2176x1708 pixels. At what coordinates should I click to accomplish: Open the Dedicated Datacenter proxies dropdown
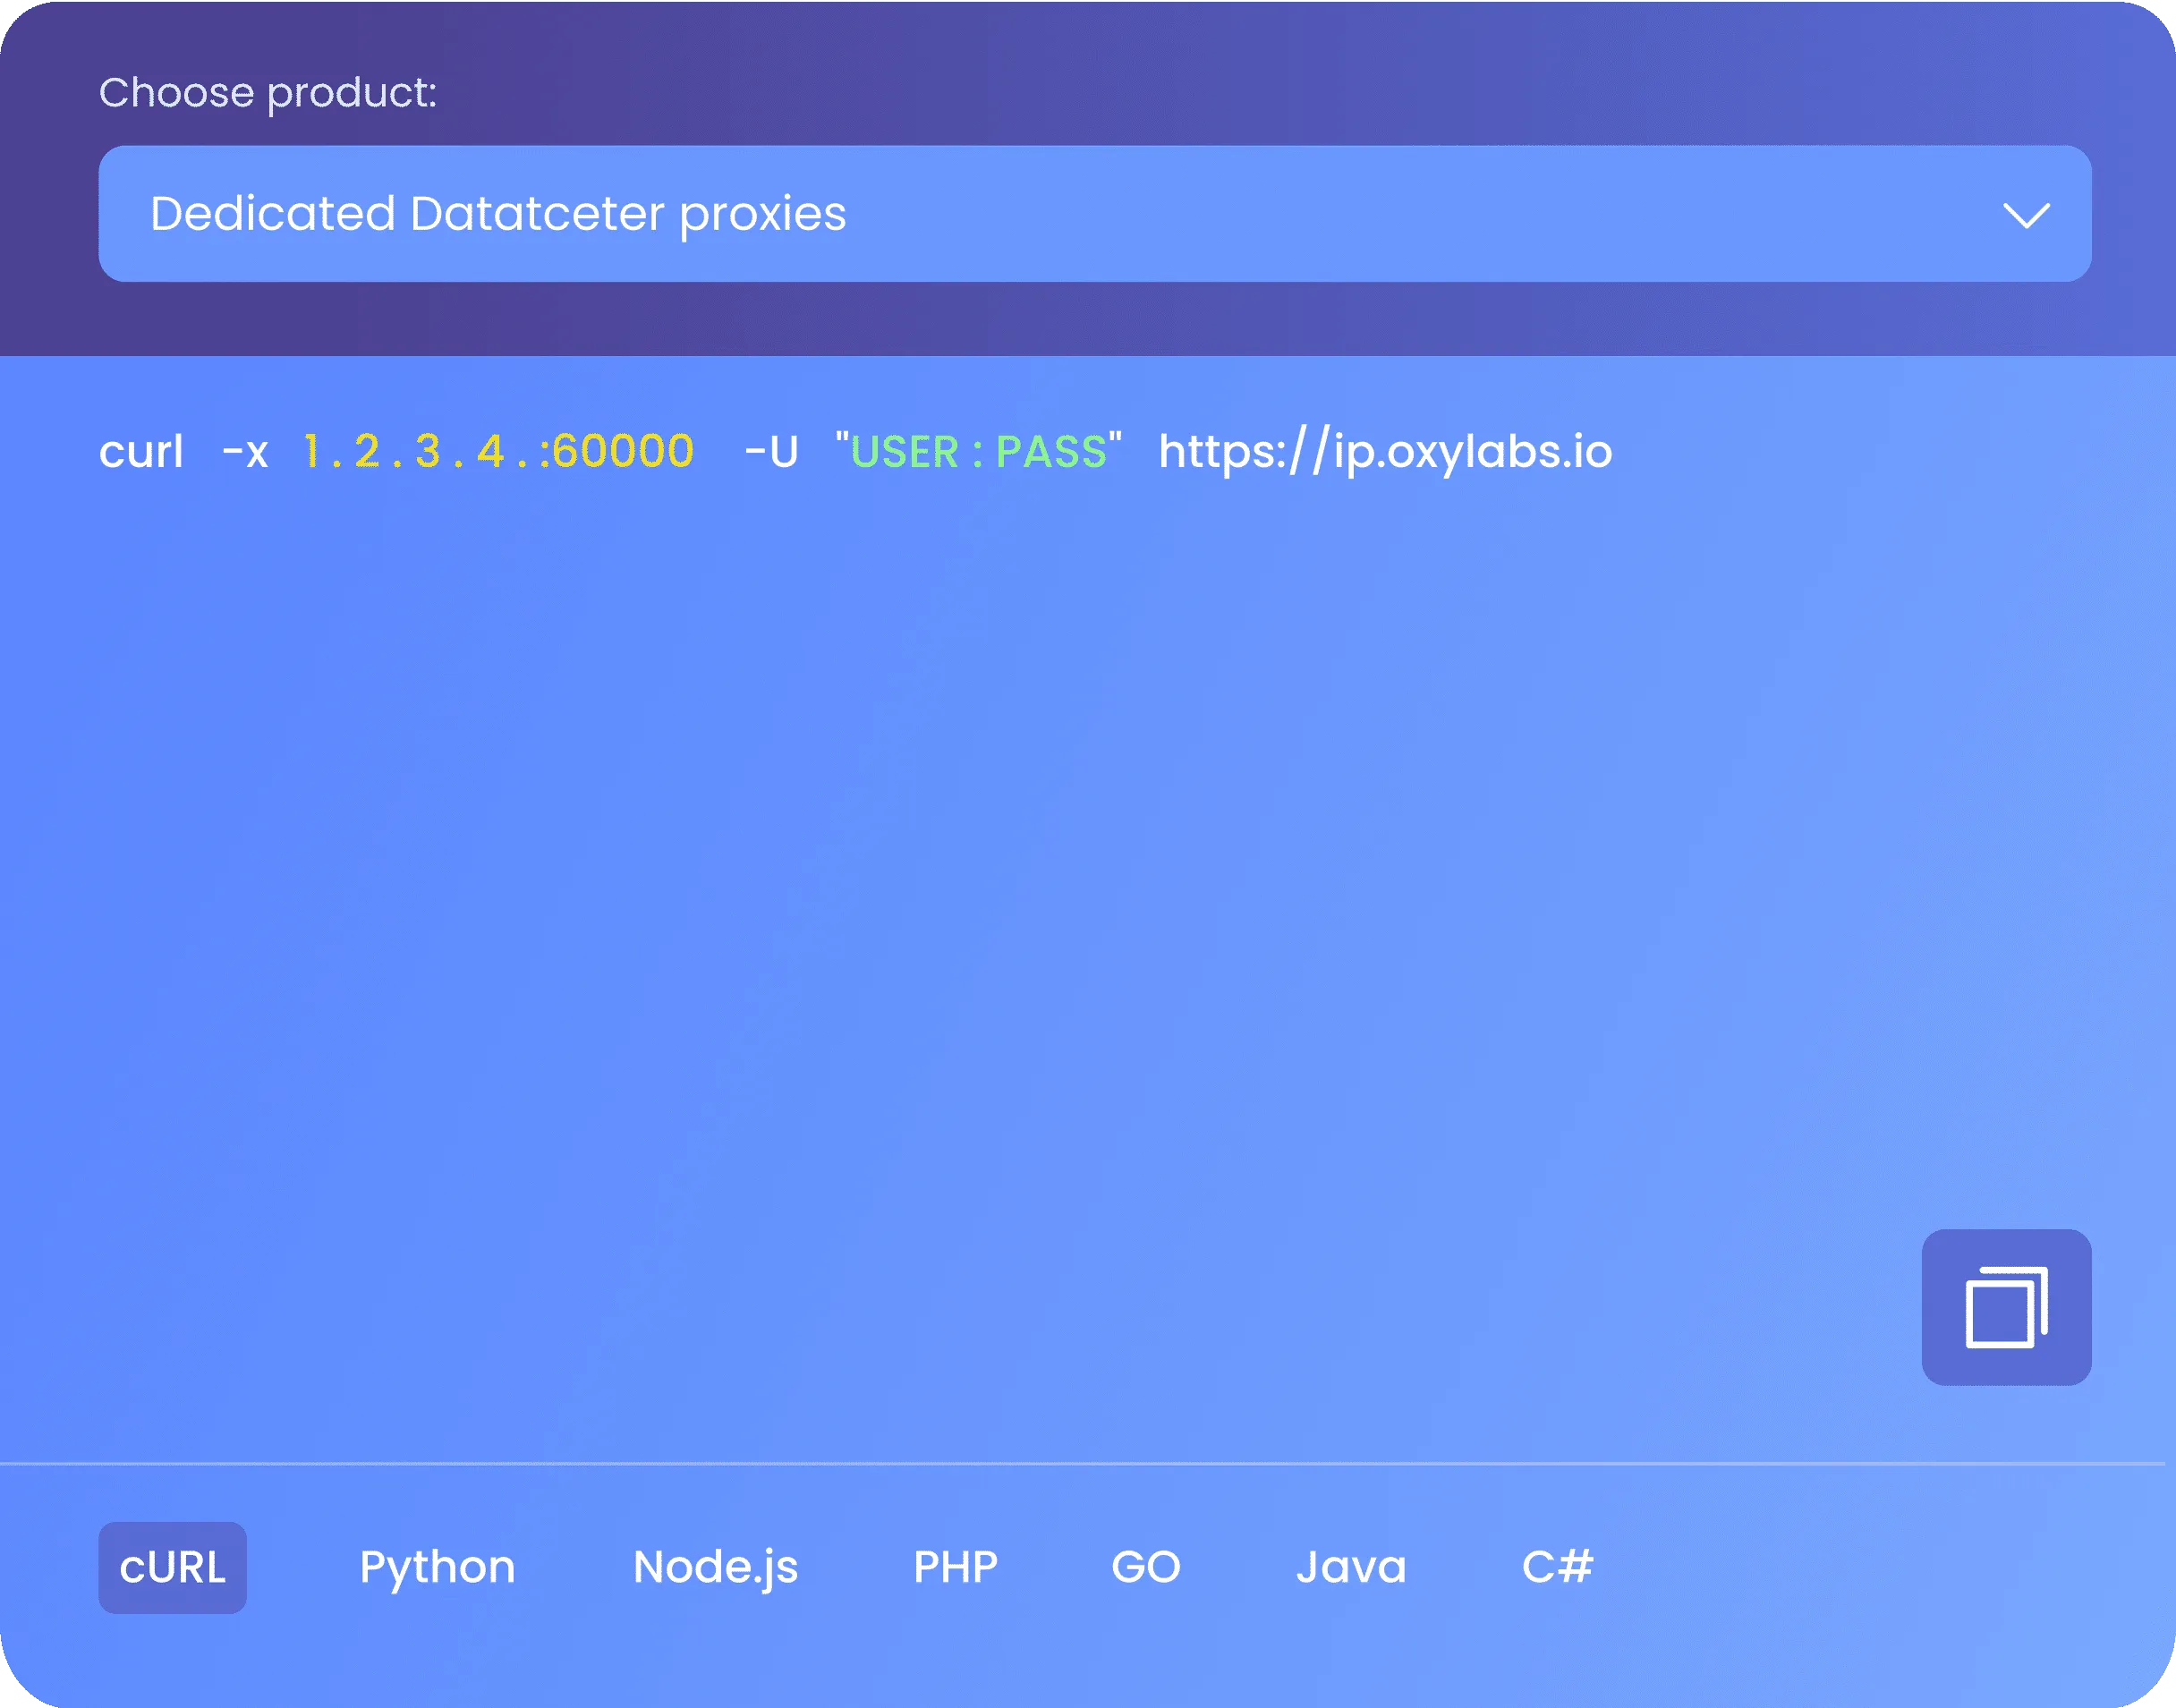[1095, 214]
